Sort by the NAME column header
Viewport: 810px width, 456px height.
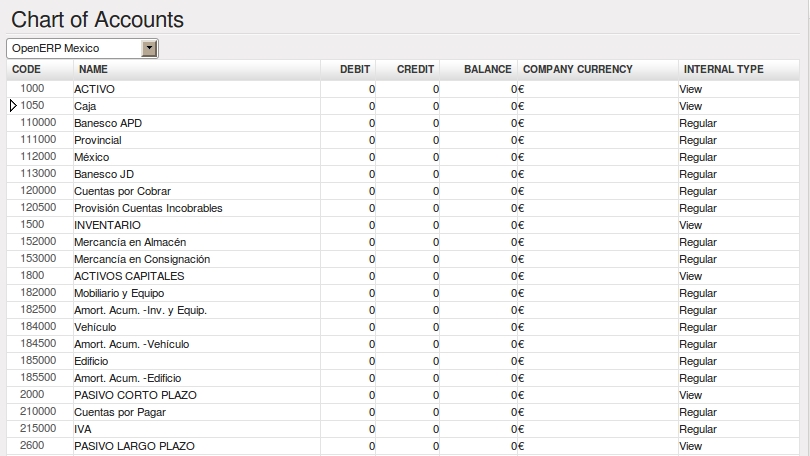93,69
